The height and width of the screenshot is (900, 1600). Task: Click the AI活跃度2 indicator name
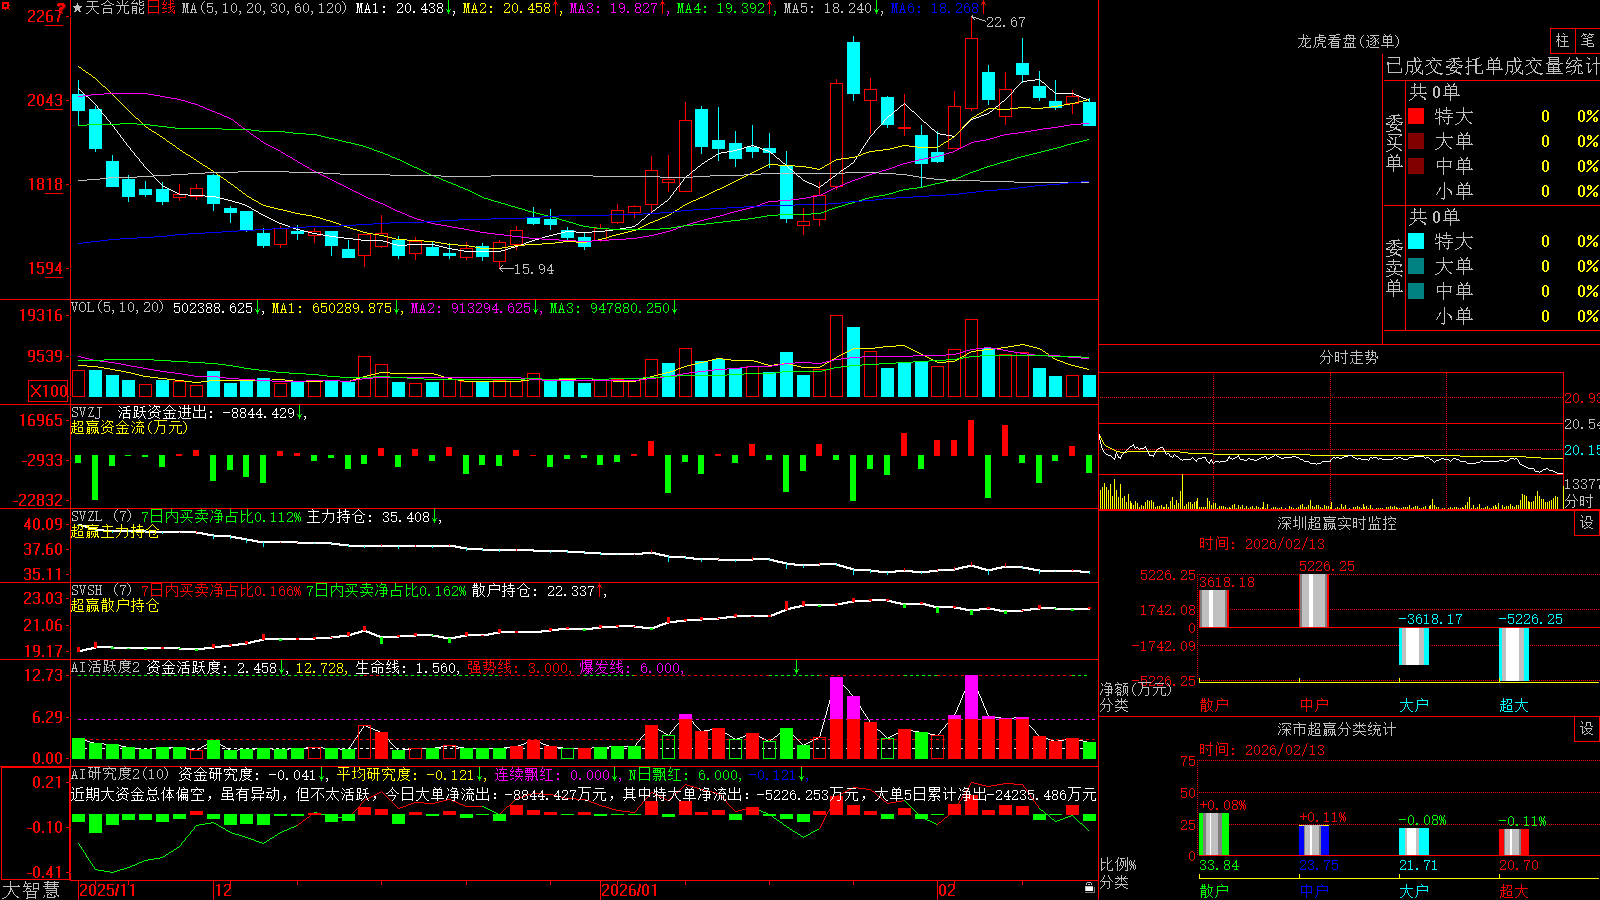[x=106, y=668]
